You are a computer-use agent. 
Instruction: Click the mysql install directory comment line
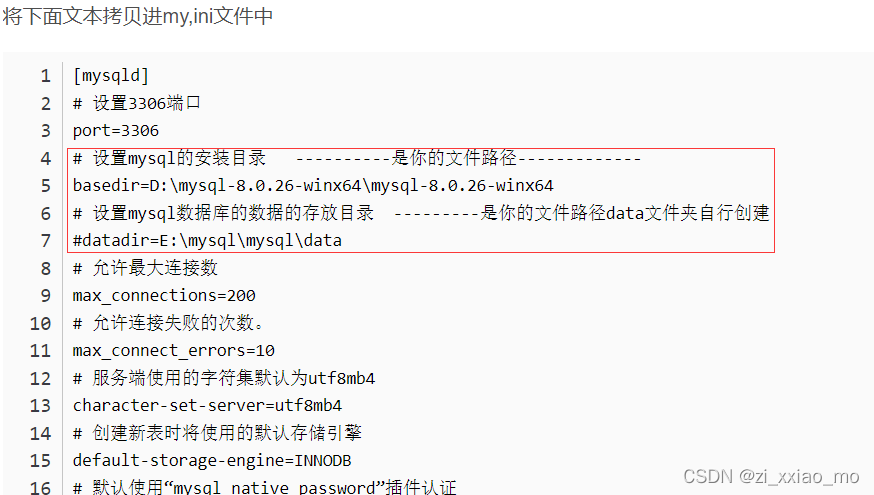[x=357, y=158]
